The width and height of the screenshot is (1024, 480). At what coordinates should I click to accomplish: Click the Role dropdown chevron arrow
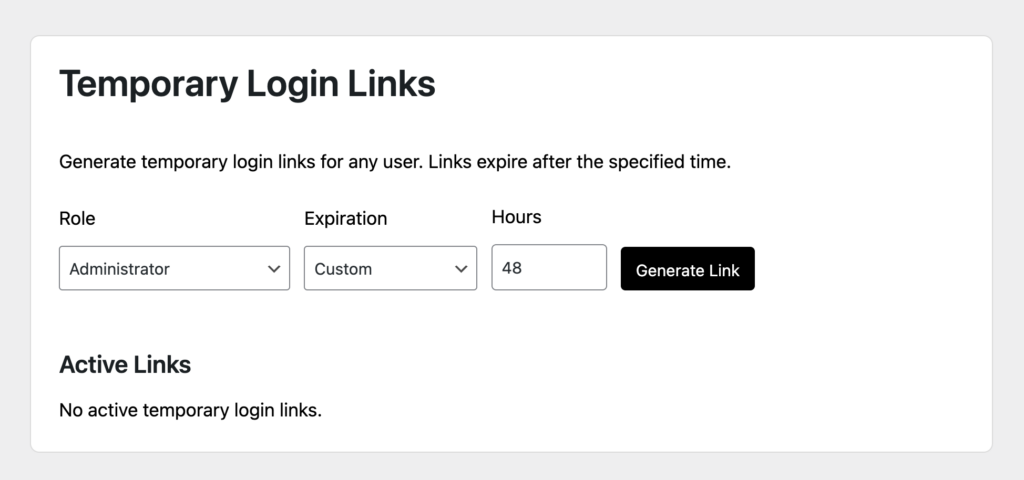(274, 269)
